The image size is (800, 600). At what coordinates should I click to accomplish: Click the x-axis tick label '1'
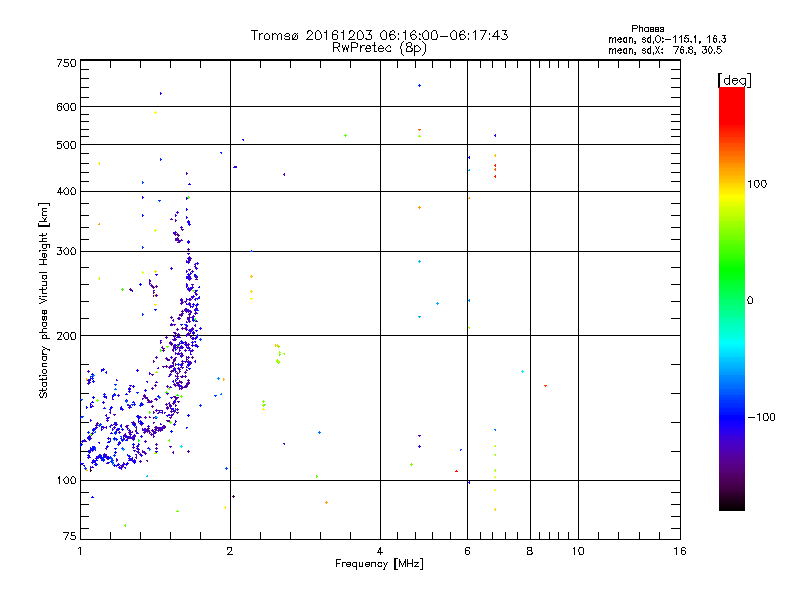point(80,551)
